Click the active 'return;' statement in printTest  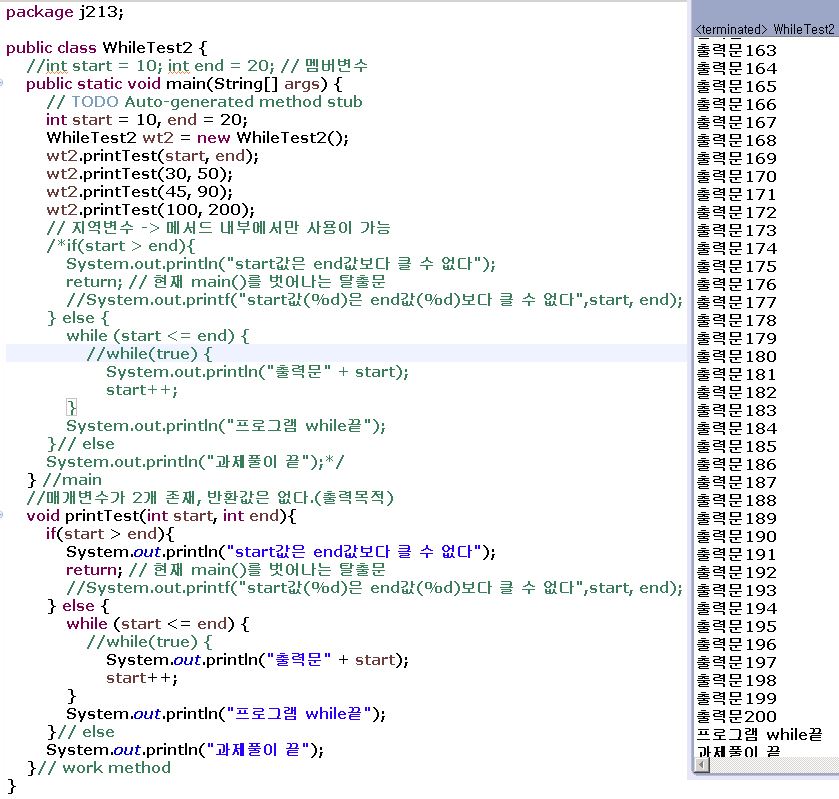point(94,569)
